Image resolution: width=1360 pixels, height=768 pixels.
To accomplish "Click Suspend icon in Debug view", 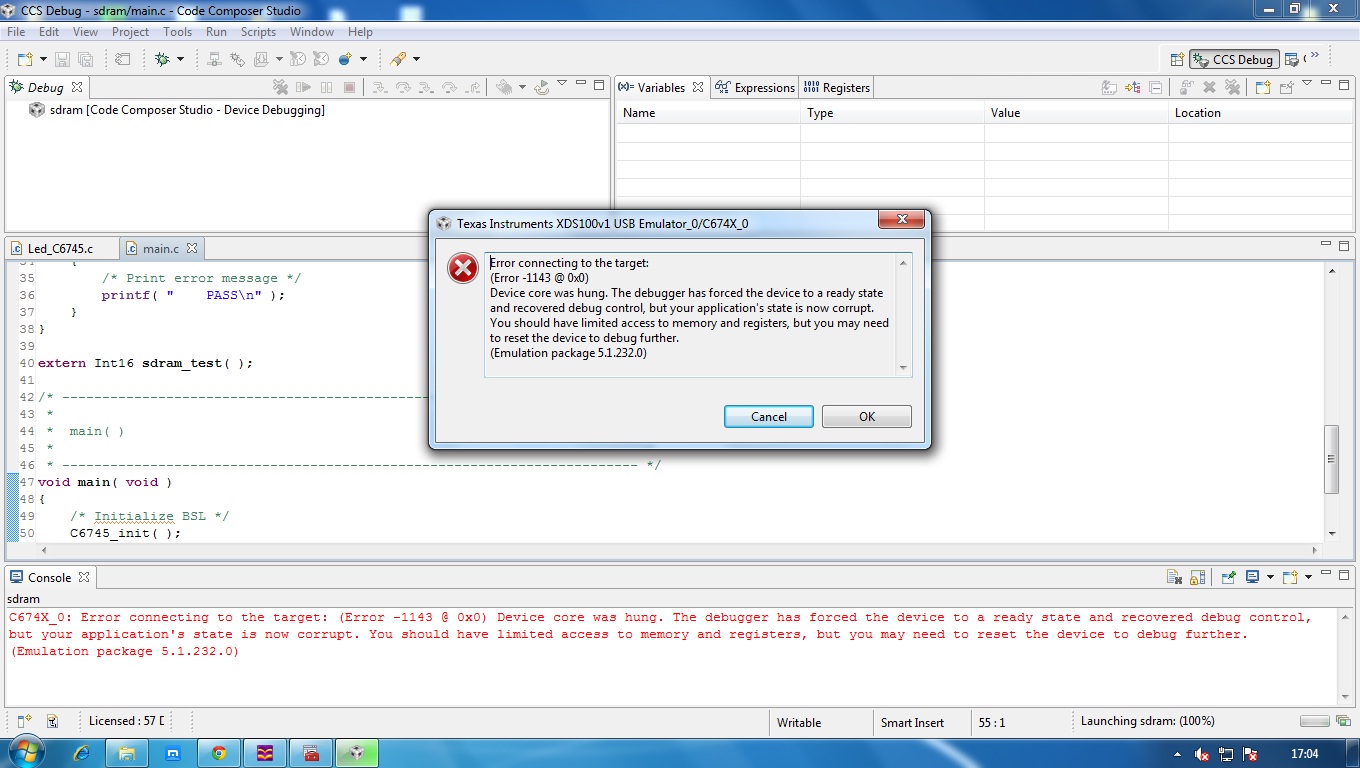I will (x=326, y=87).
